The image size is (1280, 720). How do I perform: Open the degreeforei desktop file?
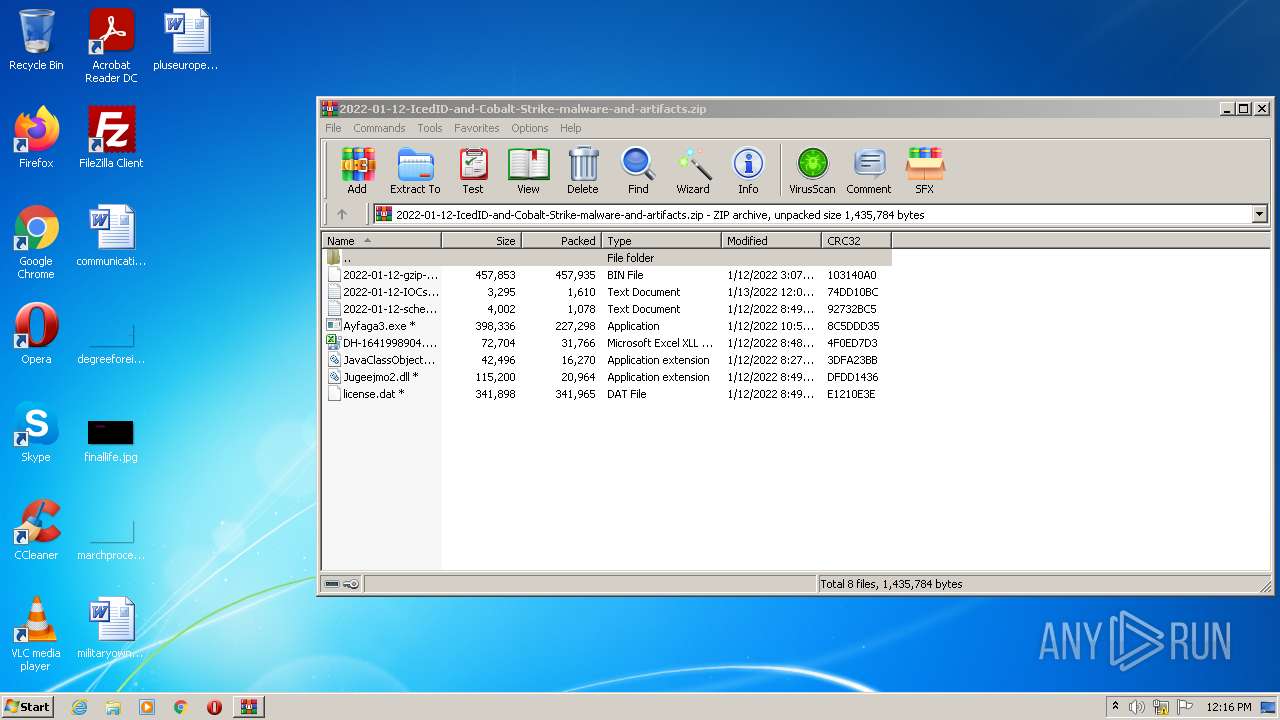click(111, 341)
